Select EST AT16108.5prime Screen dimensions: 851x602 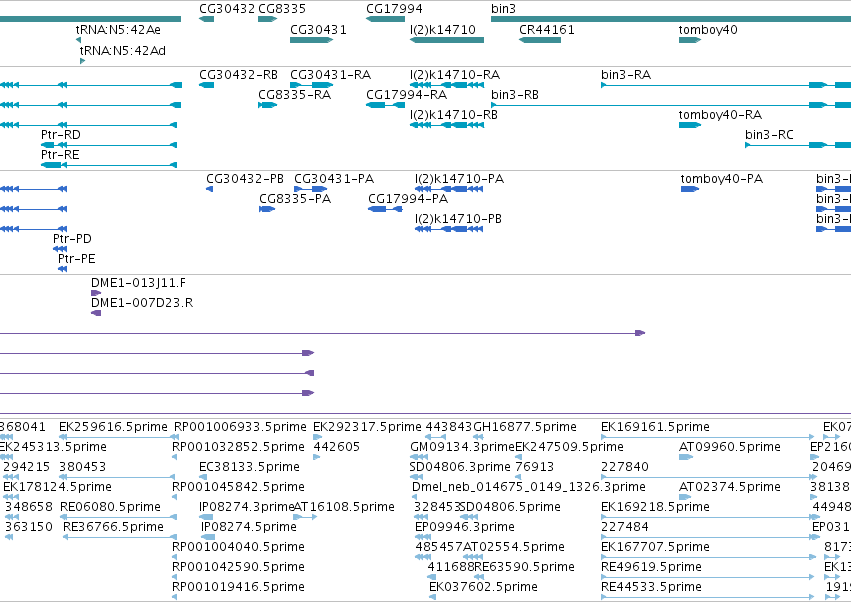point(305,517)
